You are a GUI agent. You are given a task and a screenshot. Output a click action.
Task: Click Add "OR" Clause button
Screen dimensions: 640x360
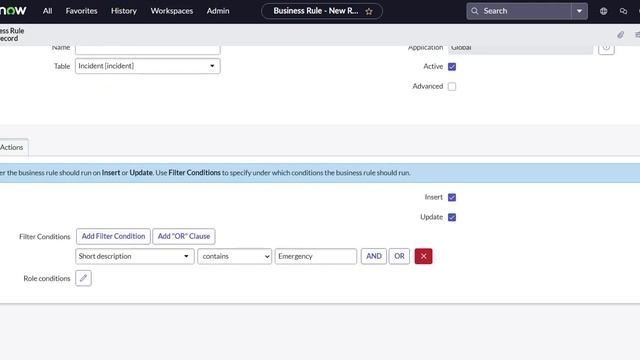click(x=184, y=236)
